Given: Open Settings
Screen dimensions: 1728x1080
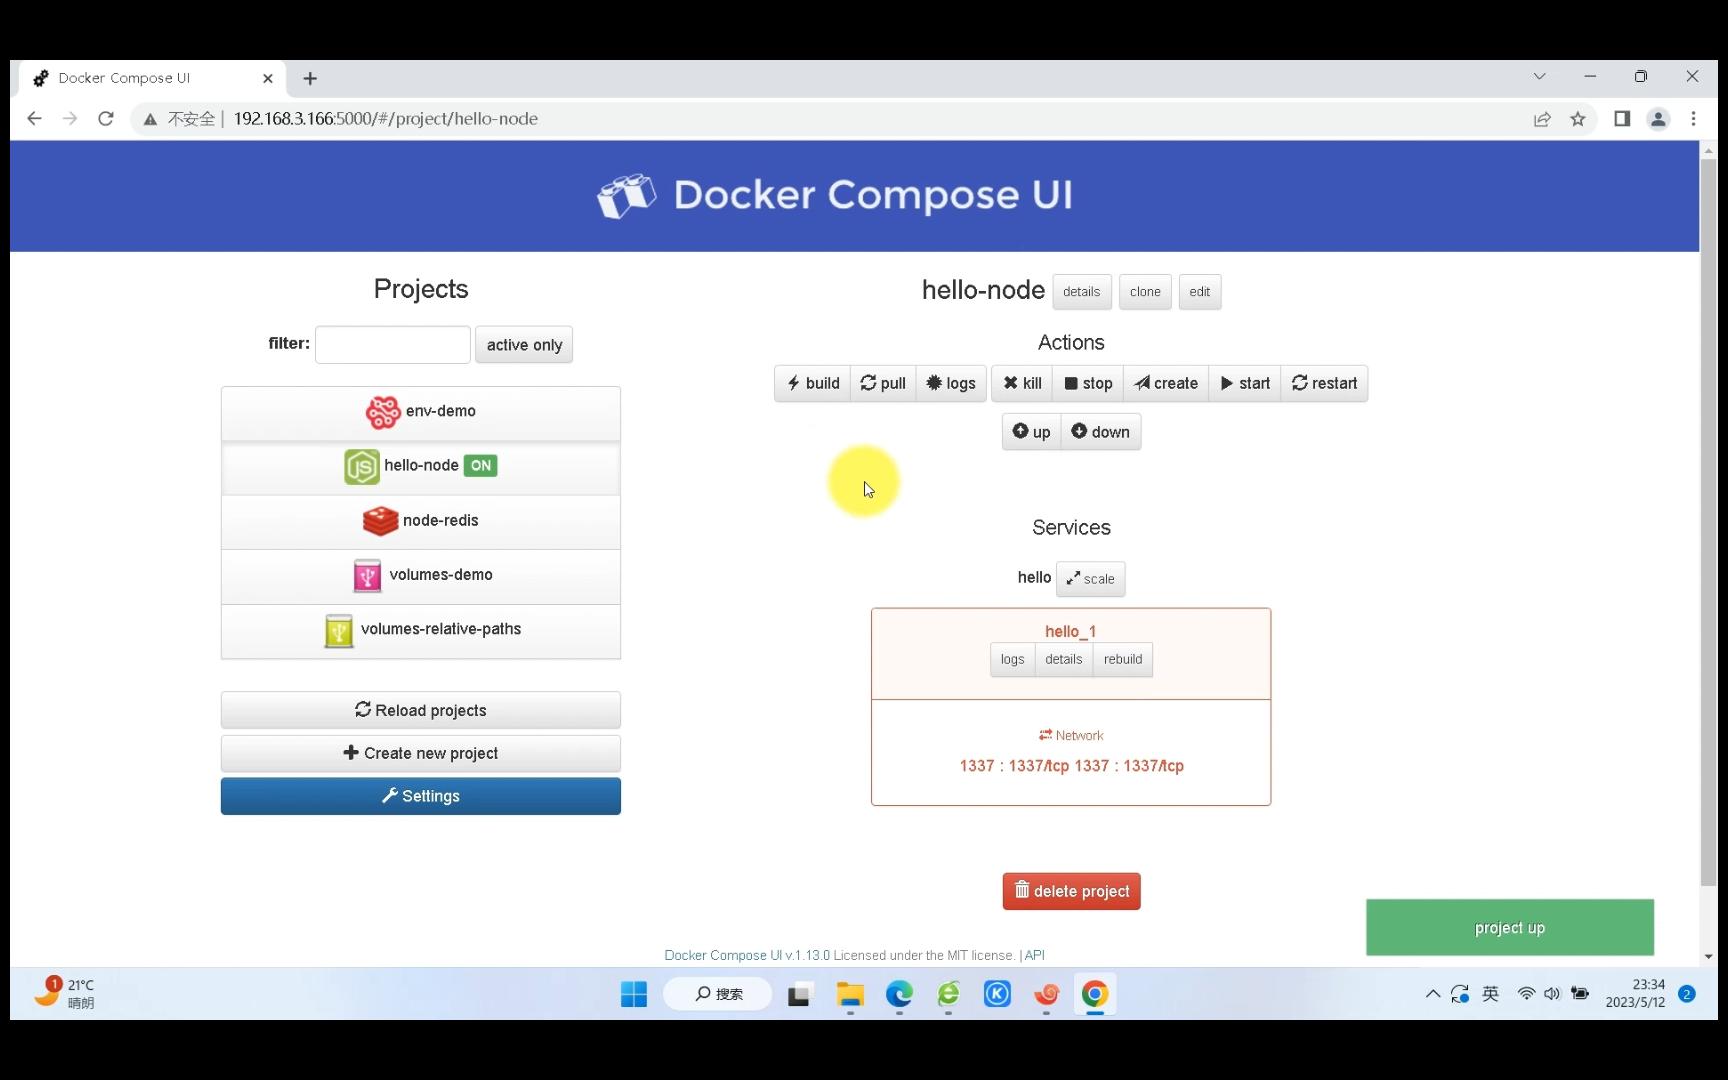Looking at the screenshot, I should tap(421, 796).
